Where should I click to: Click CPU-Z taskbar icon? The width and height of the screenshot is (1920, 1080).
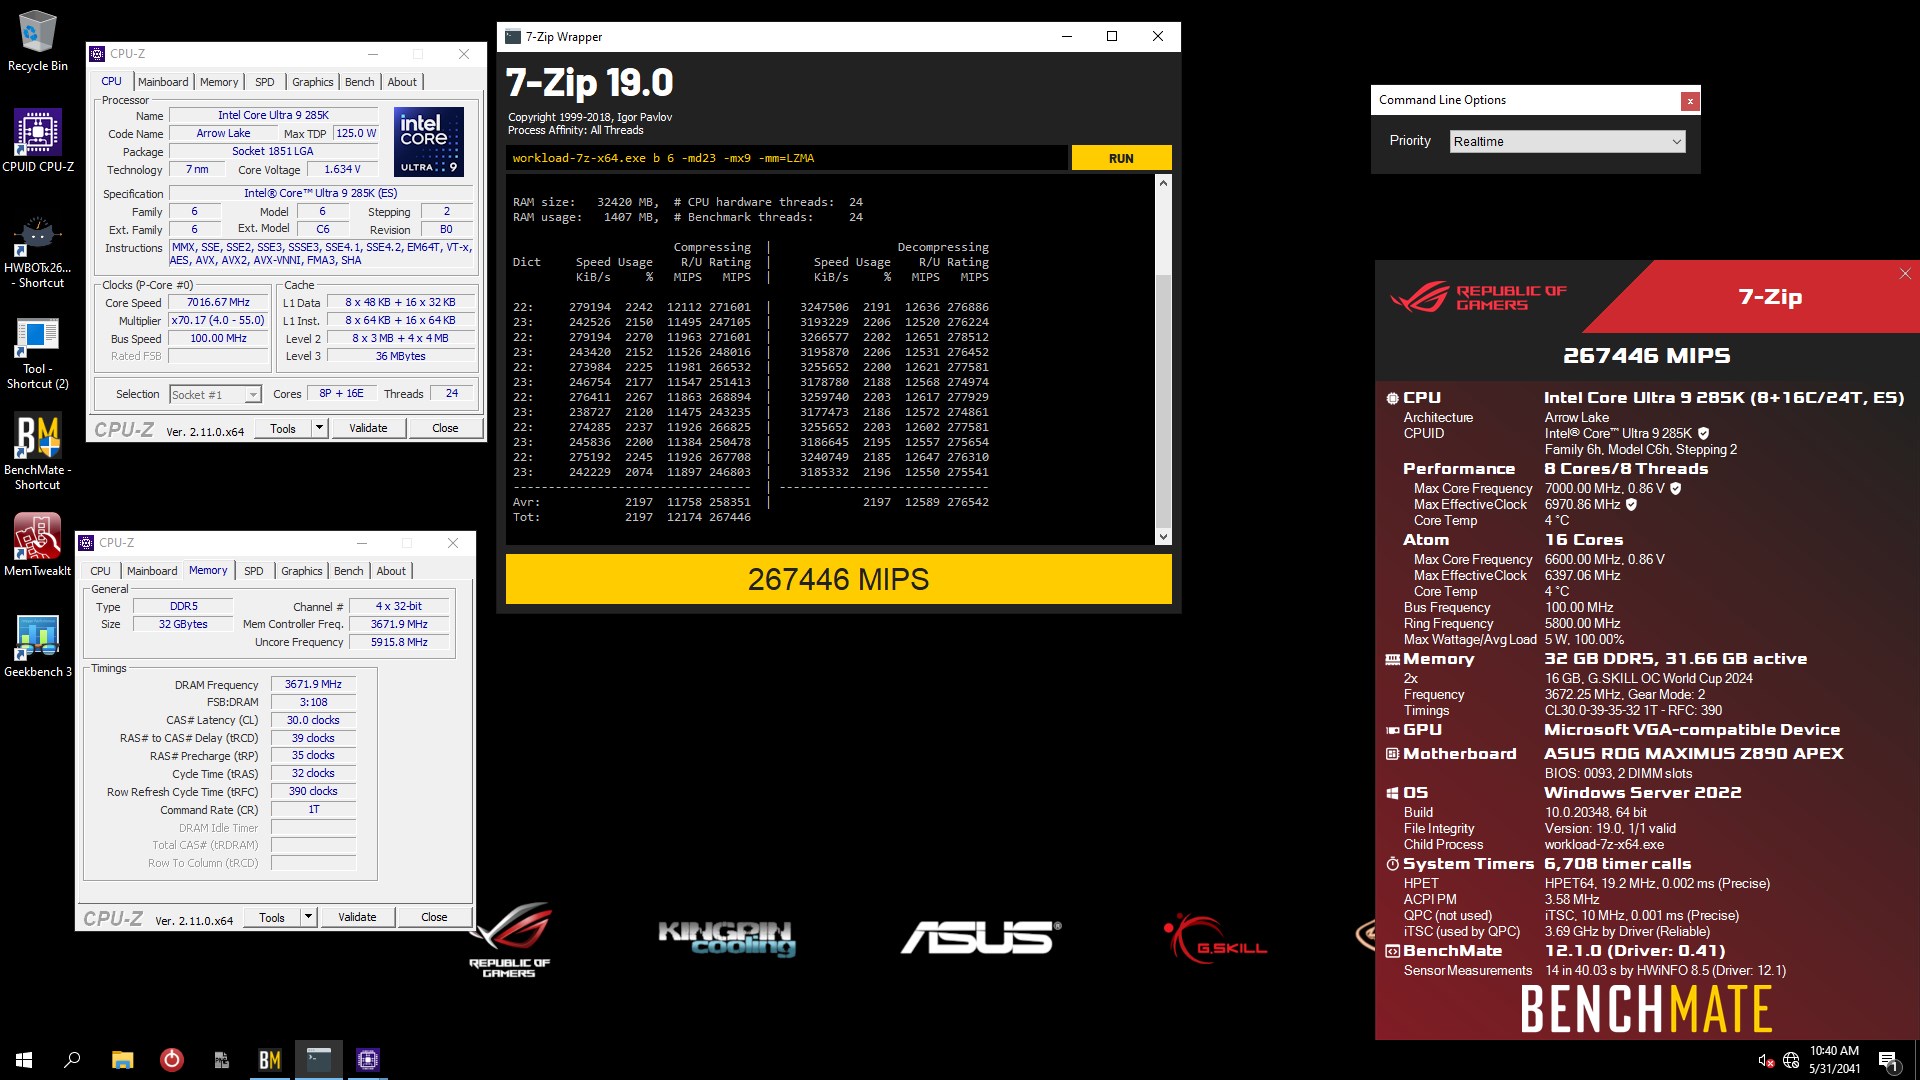[x=368, y=1060]
